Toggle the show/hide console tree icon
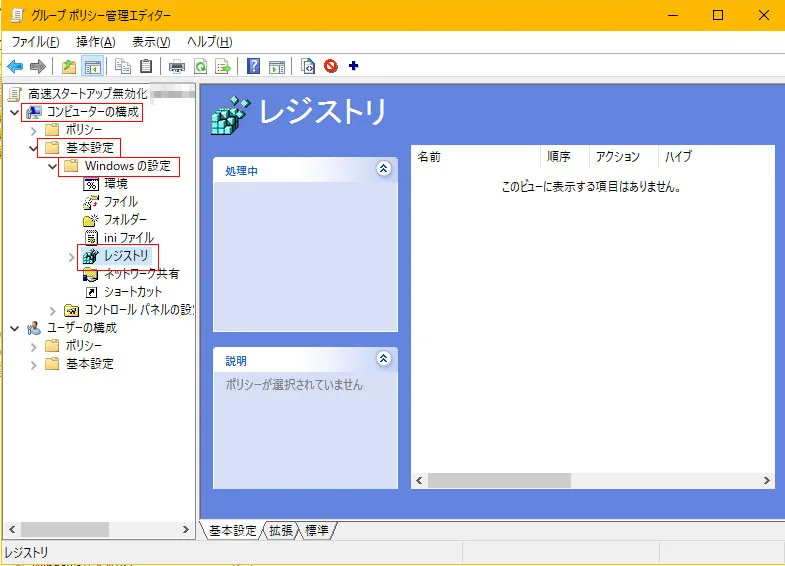 coord(92,67)
